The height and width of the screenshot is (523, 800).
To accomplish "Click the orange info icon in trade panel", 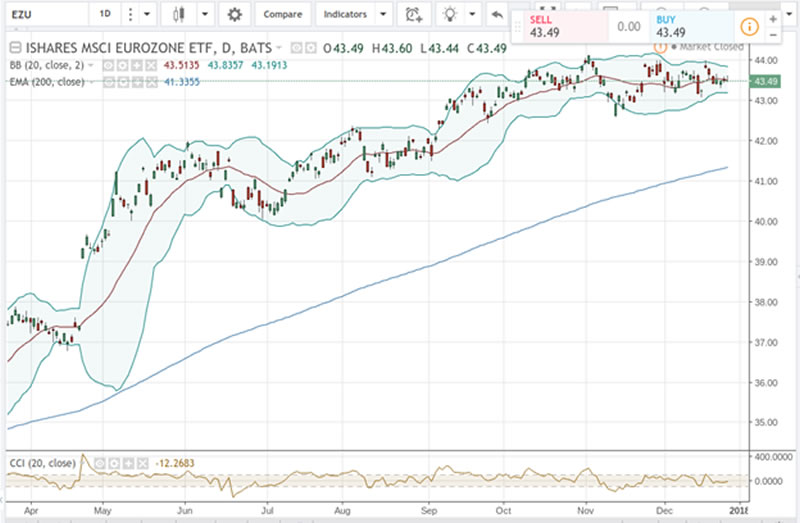I will point(748,27).
